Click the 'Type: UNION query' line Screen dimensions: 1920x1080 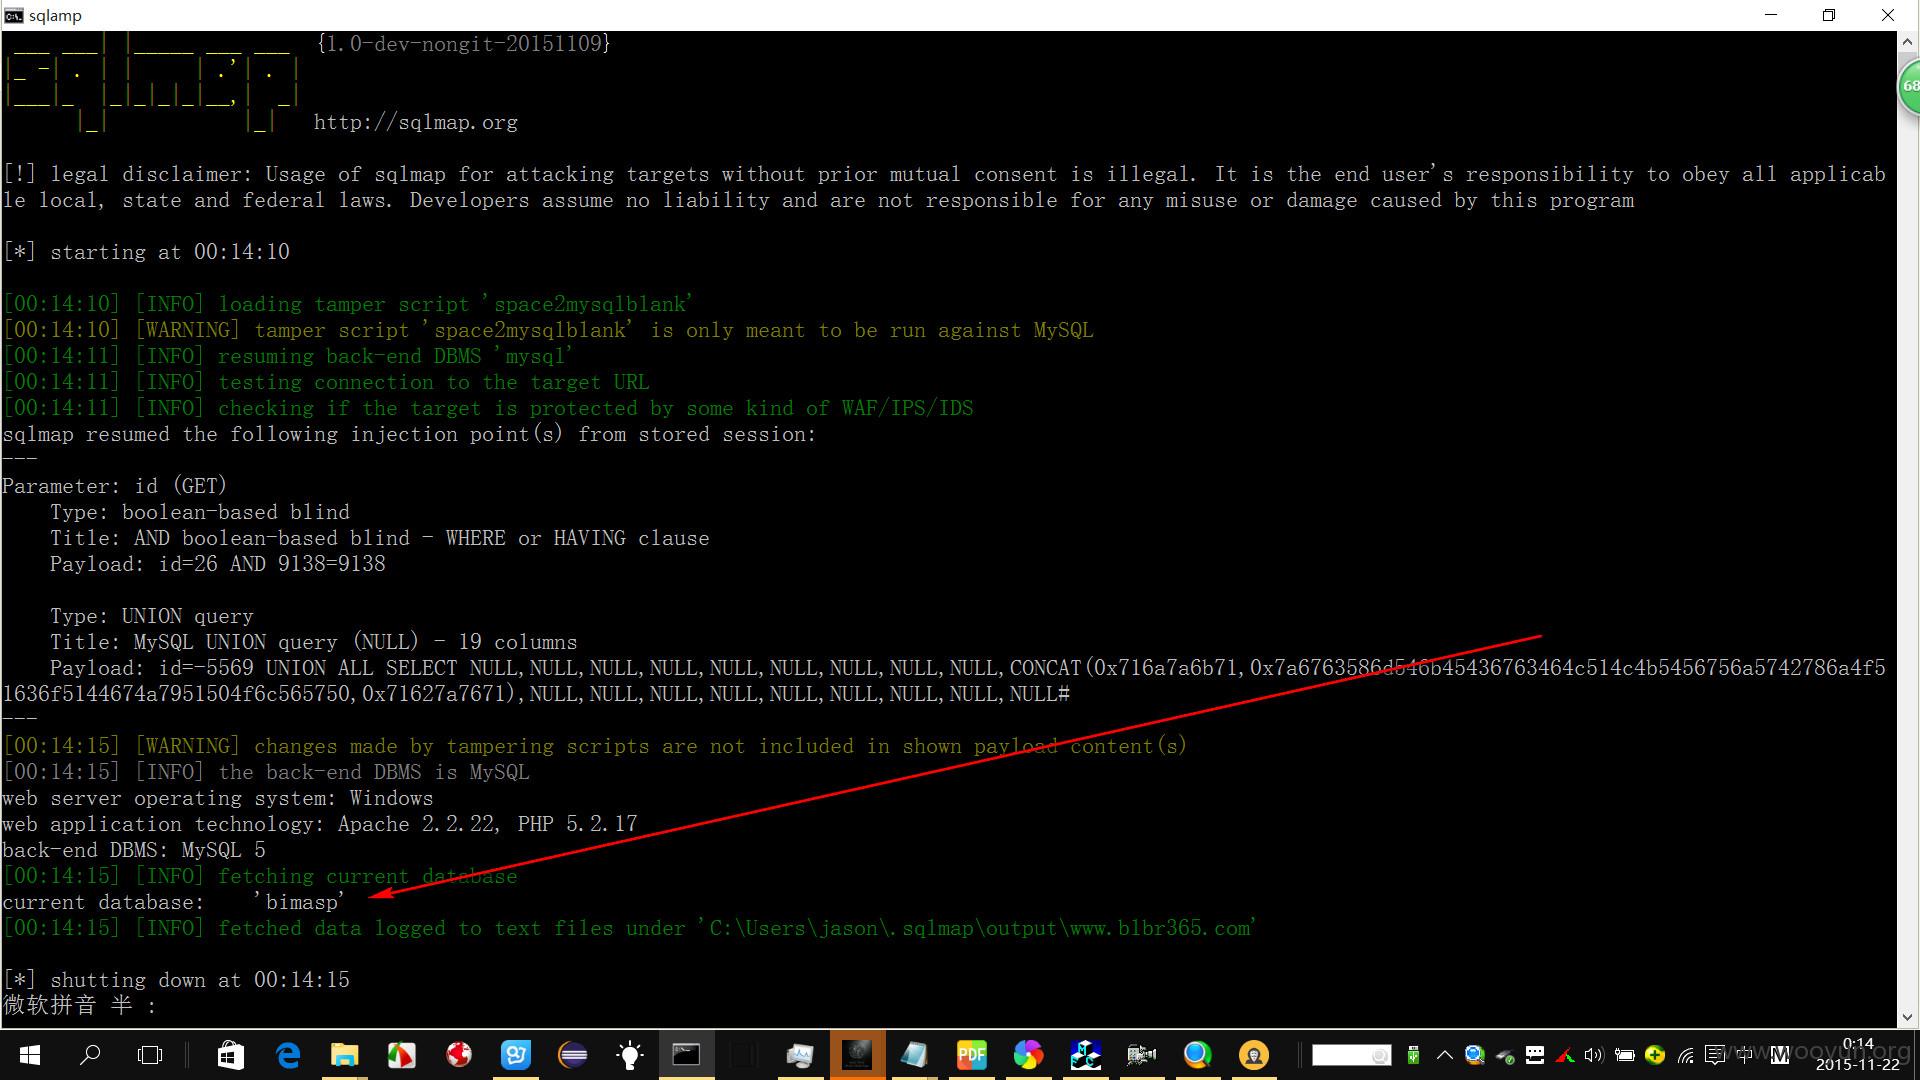pos(152,616)
